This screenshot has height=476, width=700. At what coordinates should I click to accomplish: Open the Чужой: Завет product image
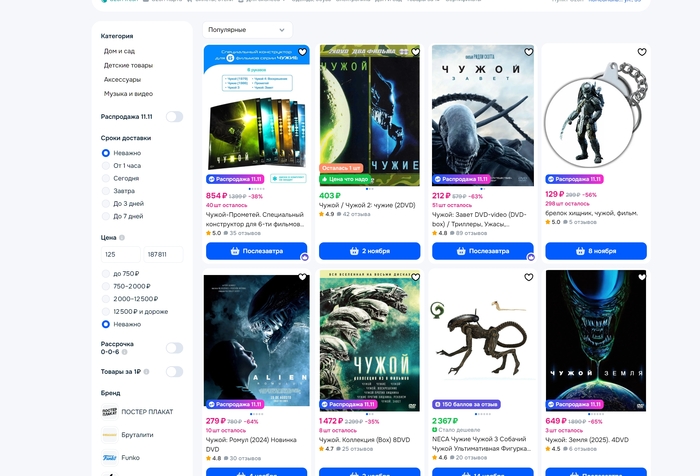483,115
